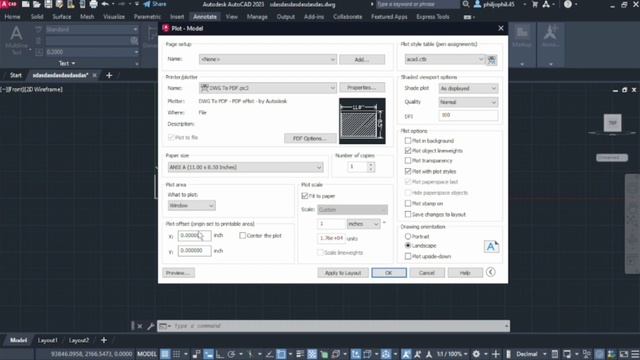Click the plus icon to add a layout
The image size is (640, 360).
(104, 340)
